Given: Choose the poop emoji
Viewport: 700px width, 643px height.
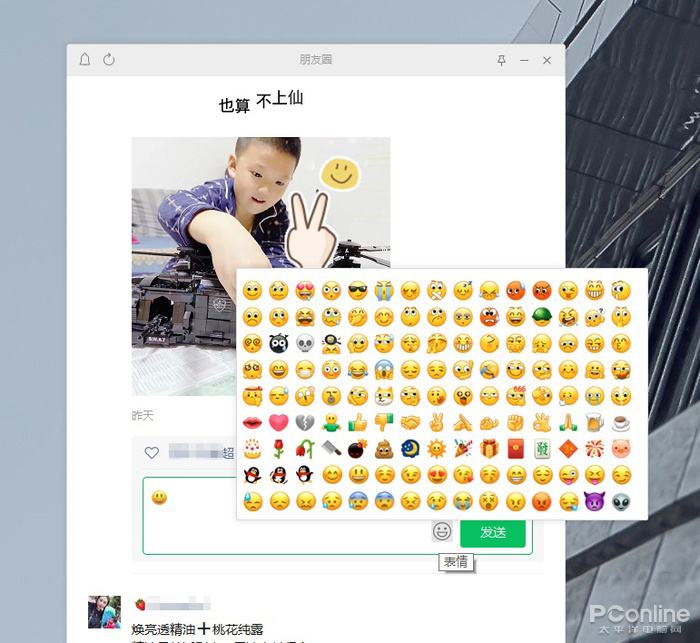Looking at the screenshot, I should pos(384,449).
